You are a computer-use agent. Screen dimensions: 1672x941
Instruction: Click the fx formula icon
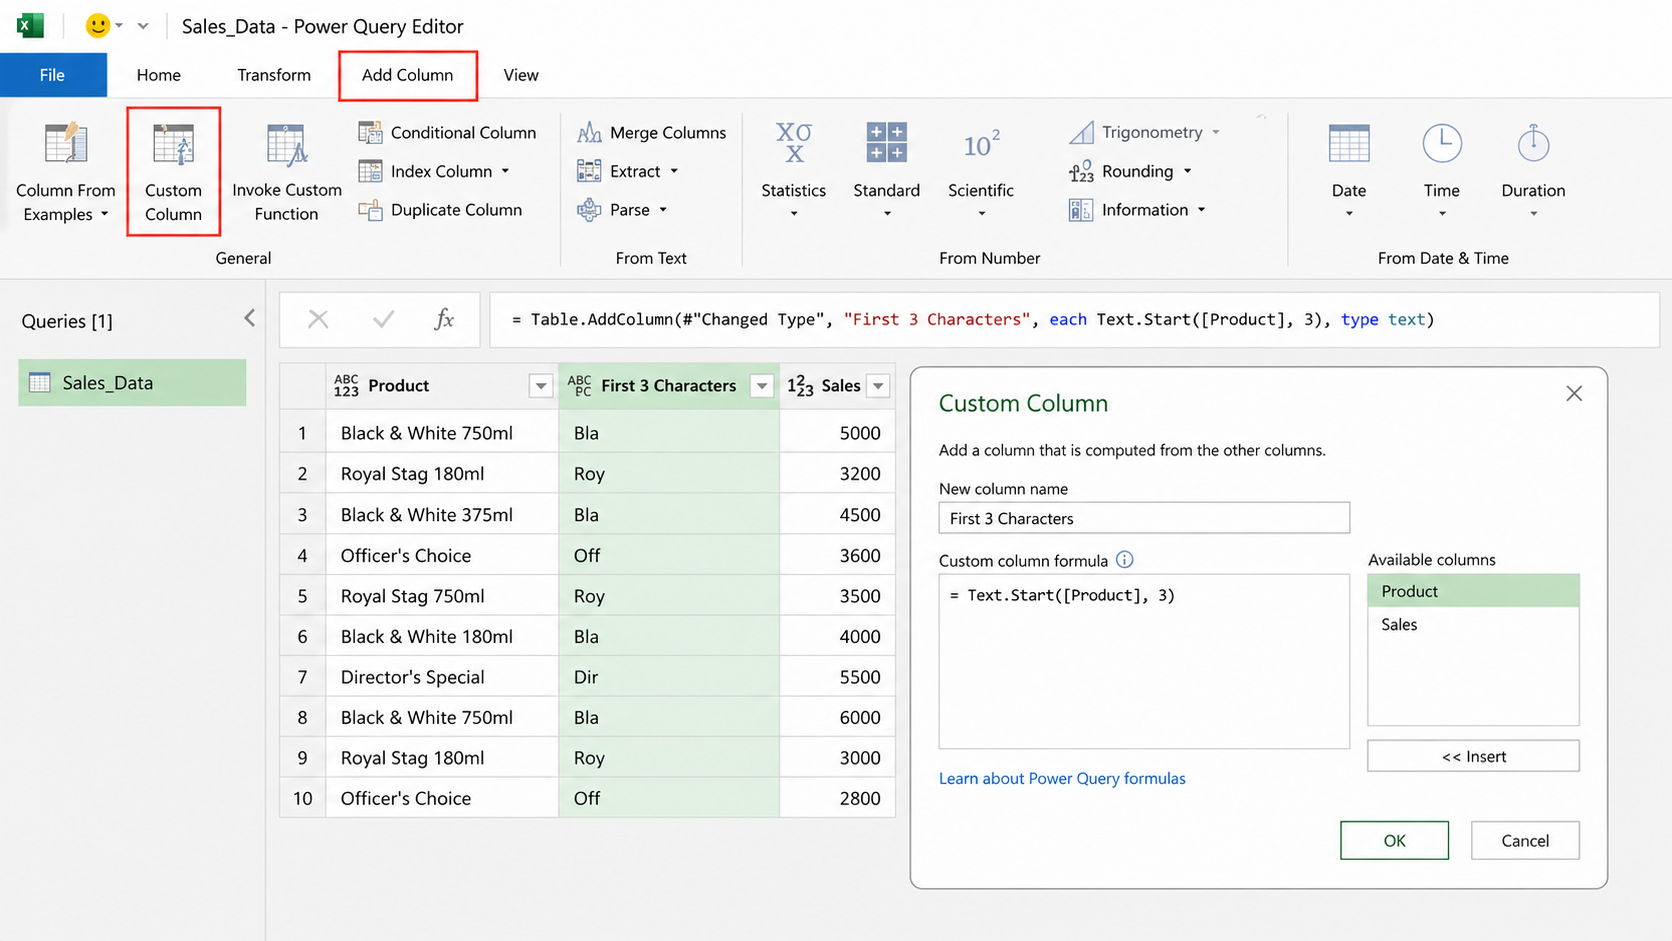[444, 319]
